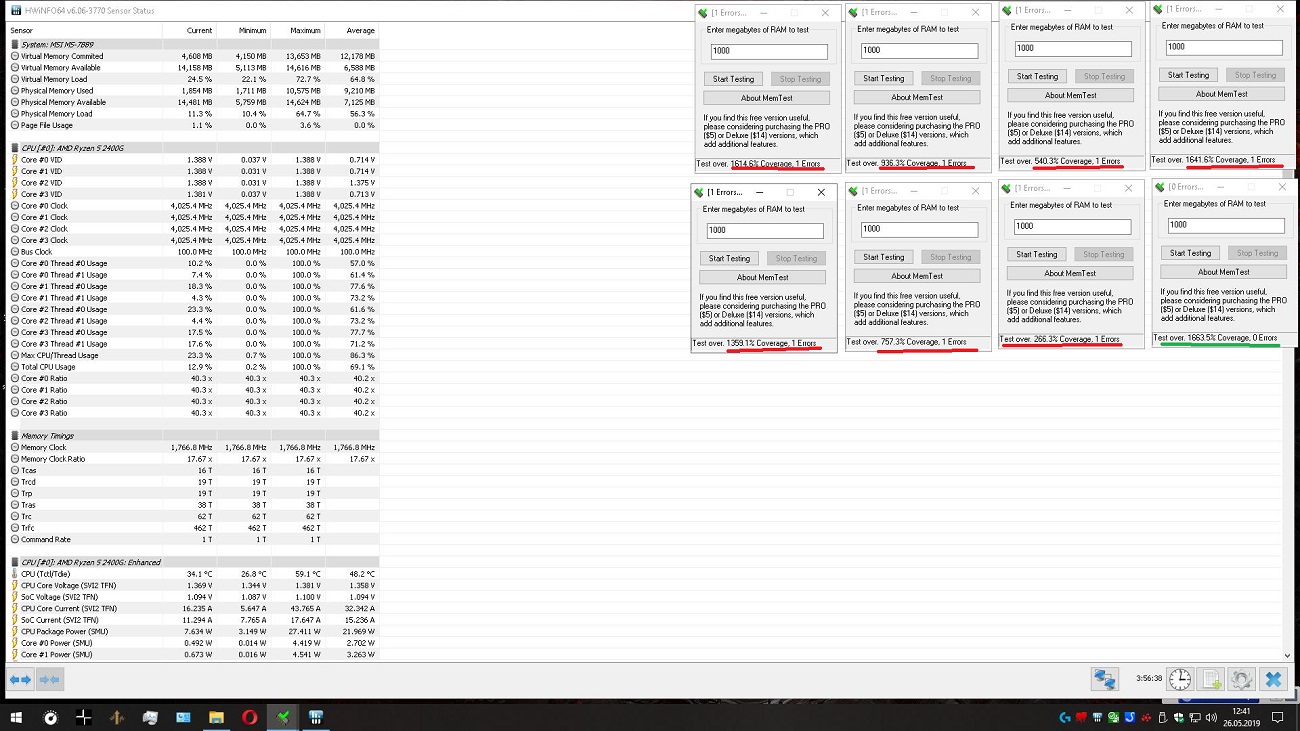Click the Minimum column header
This screenshot has width=1300, height=731.
click(242, 31)
